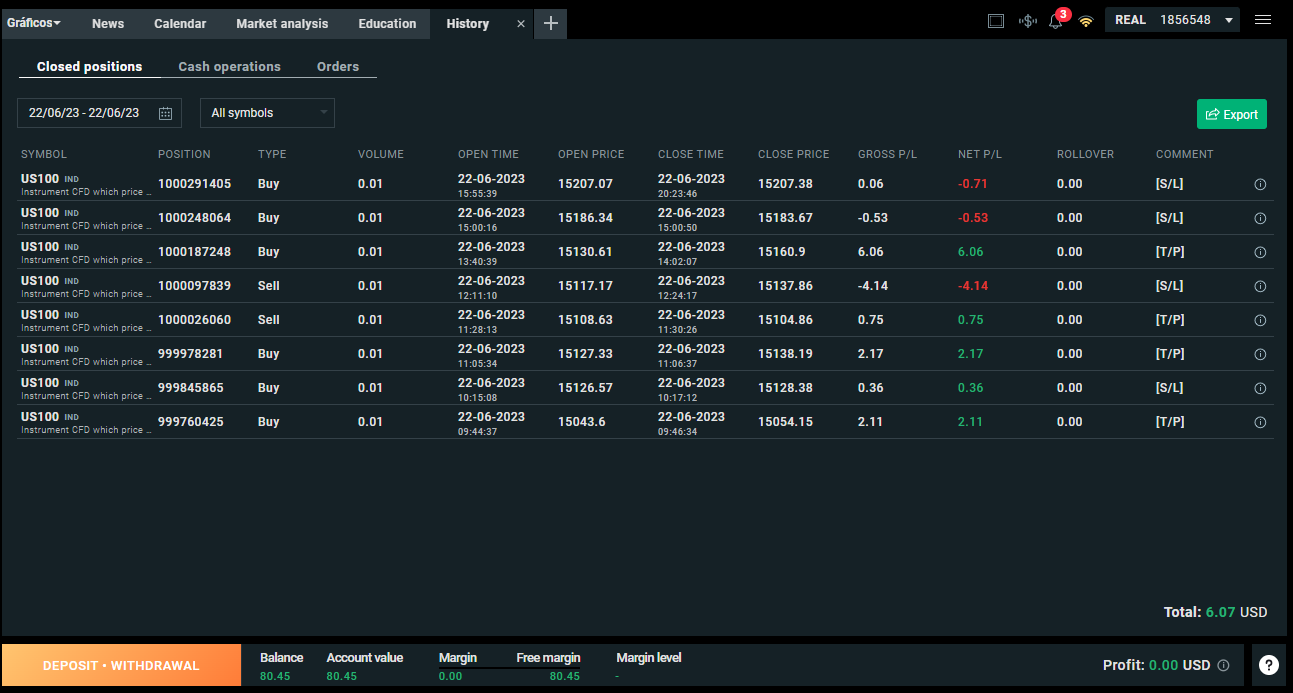Click the date range field 22/06/23 - 22/06/23
1293x693 pixels.
pyautogui.click(x=99, y=113)
